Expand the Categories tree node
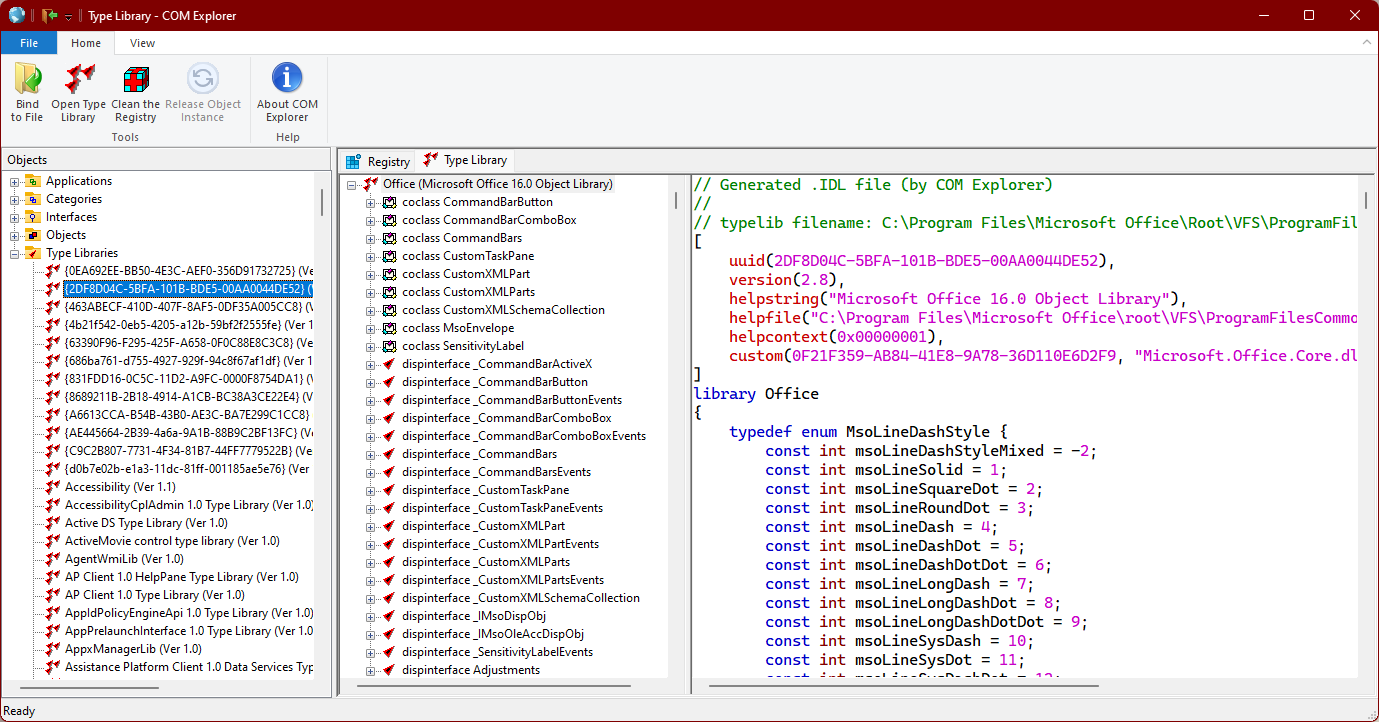 [15, 200]
